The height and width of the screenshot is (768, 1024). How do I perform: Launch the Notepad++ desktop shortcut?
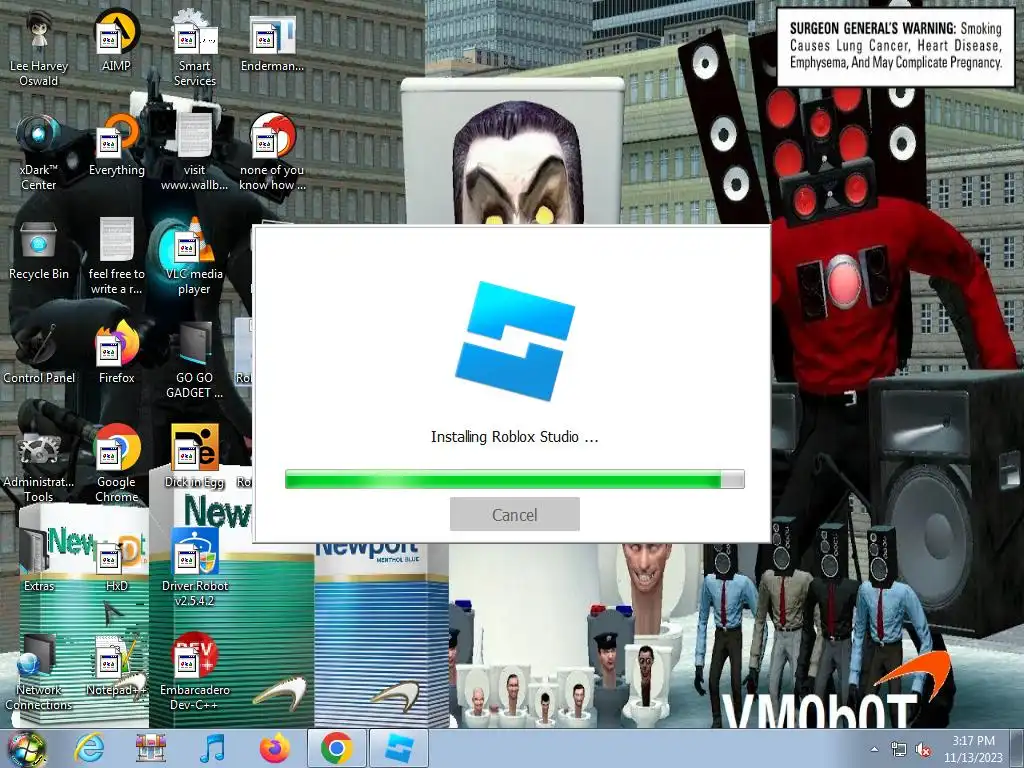(x=116, y=664)
